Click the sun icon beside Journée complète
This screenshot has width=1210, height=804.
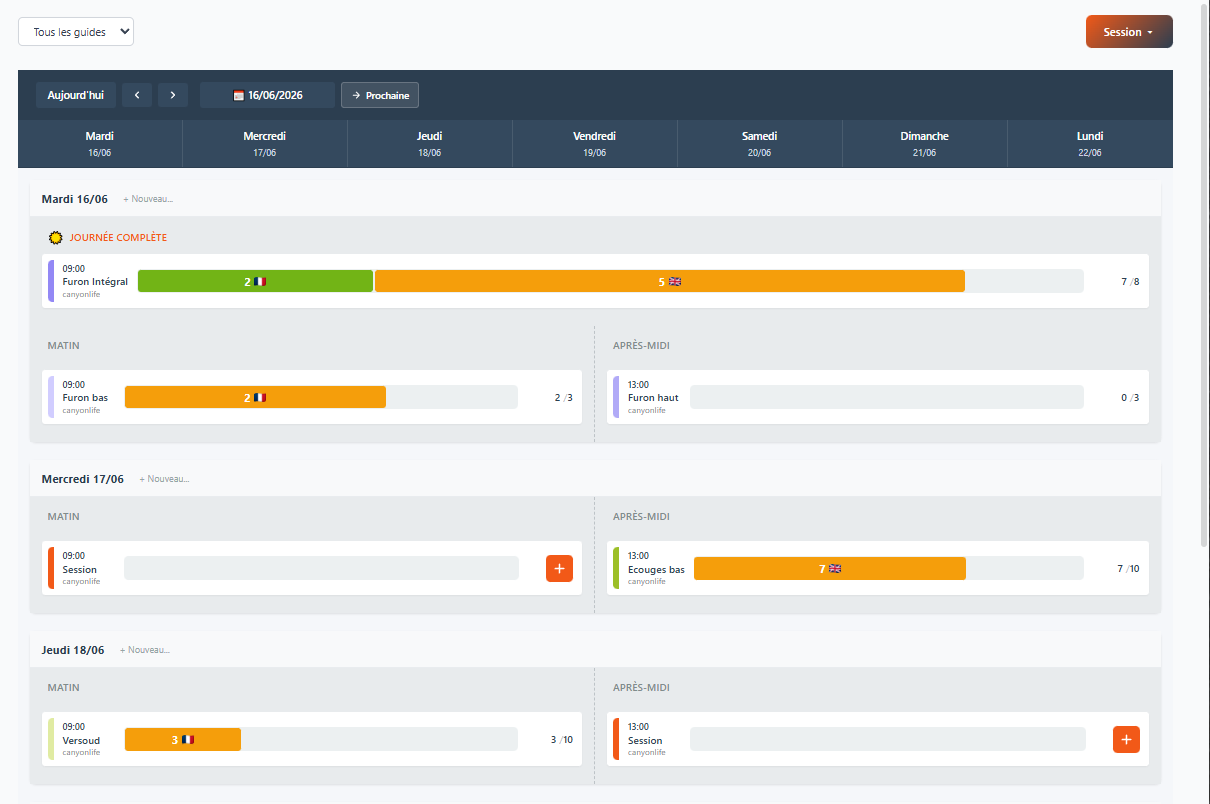coord(56,238)
